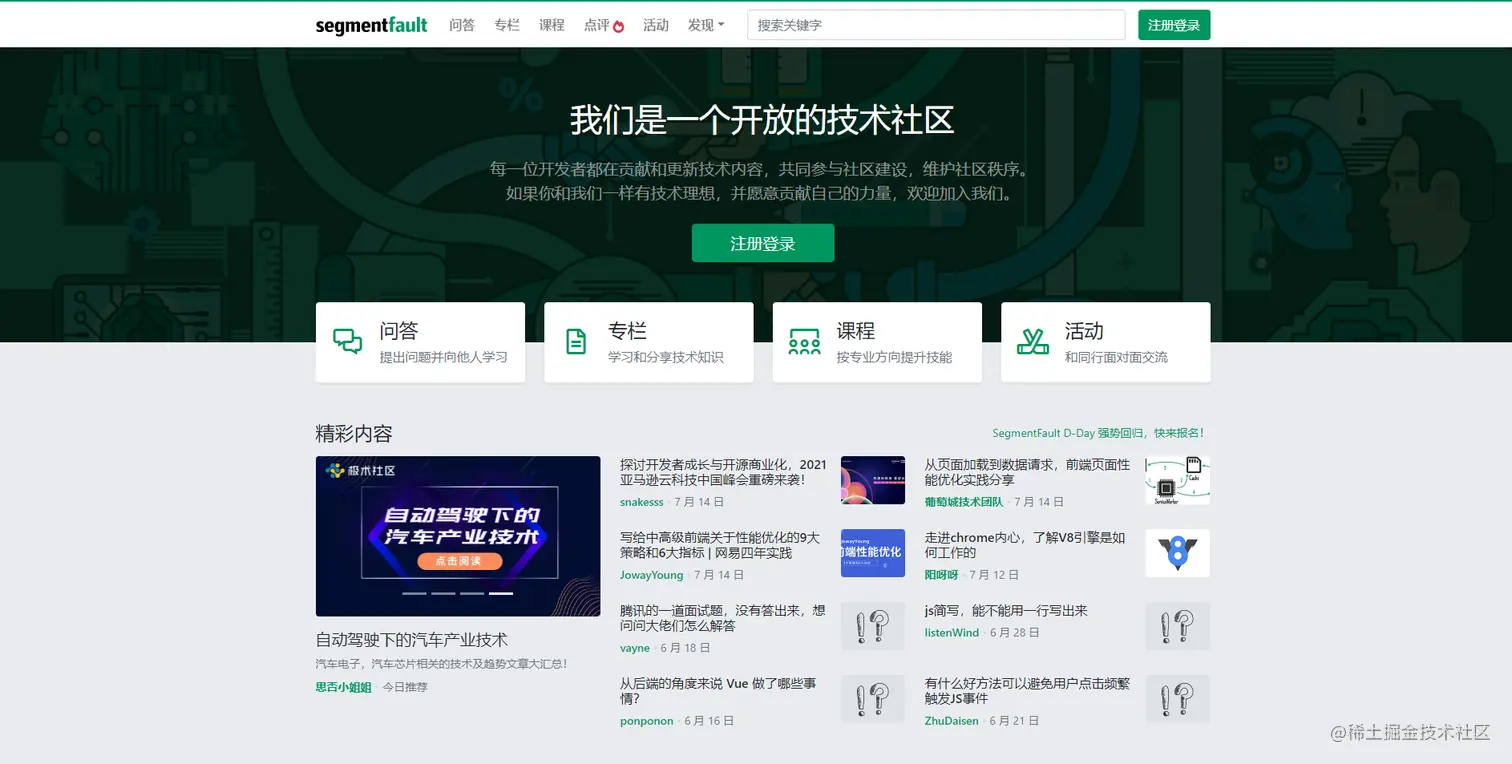
Task: Click the question-mark icon beside the Vue question
Action: (873, 699)
